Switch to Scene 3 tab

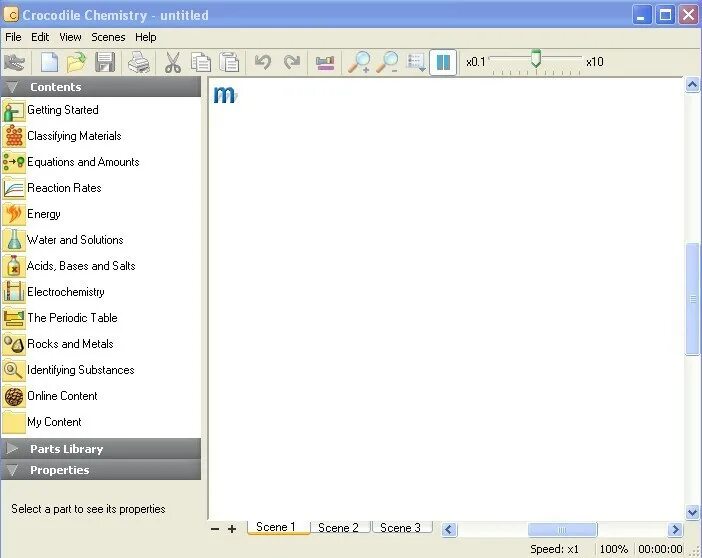[x=402, y=528]
